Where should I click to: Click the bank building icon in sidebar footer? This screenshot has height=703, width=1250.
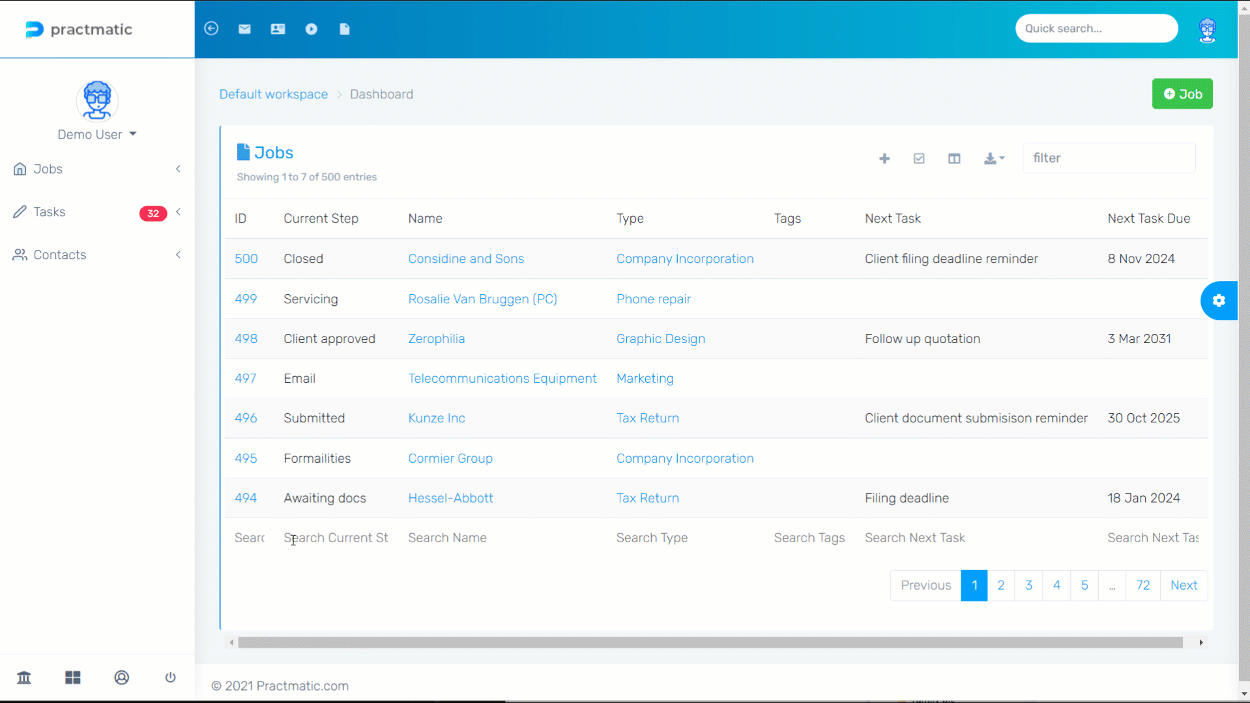click(24, 678)
